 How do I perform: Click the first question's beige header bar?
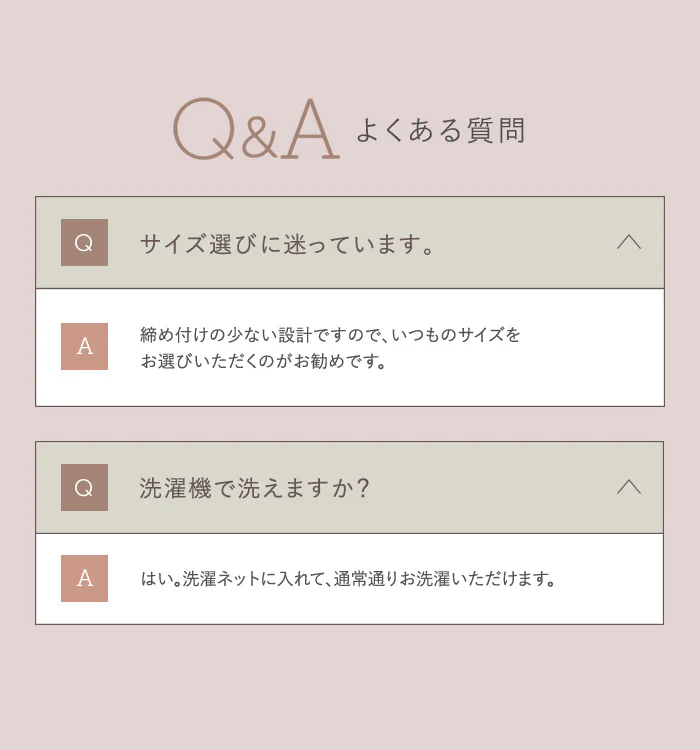click(350, 243)
